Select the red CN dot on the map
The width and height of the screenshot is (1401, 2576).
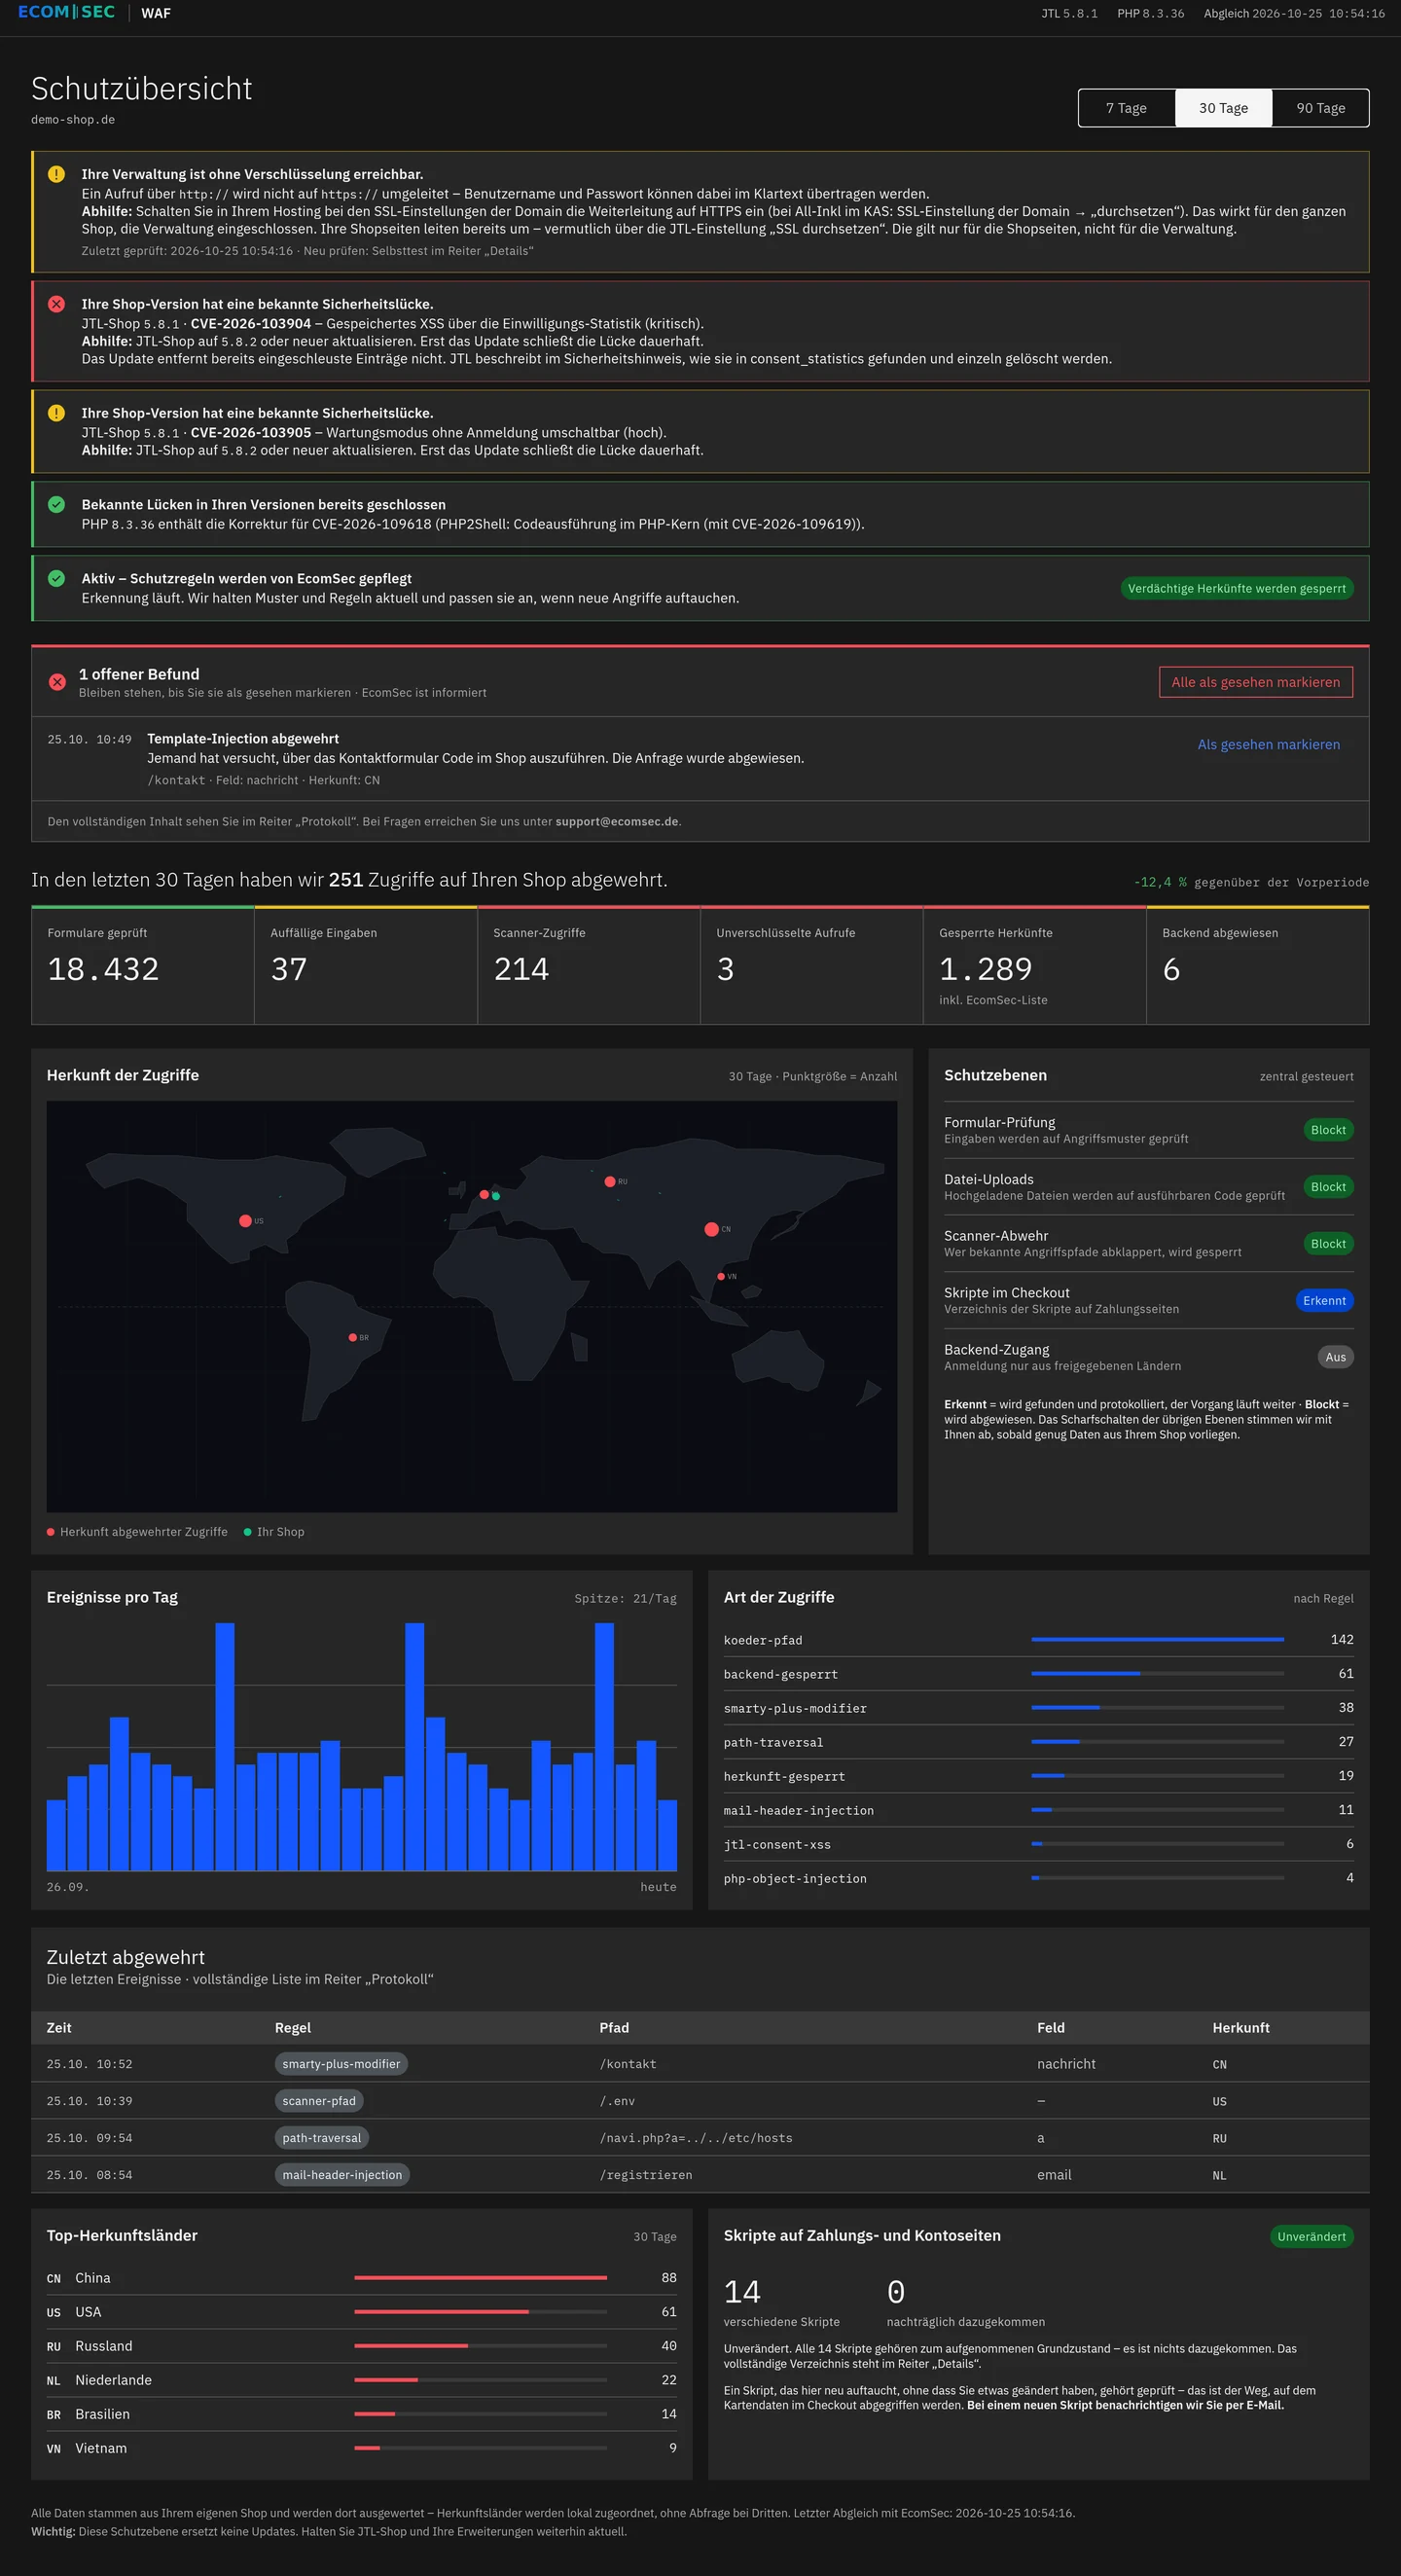tap(711, 1229)
